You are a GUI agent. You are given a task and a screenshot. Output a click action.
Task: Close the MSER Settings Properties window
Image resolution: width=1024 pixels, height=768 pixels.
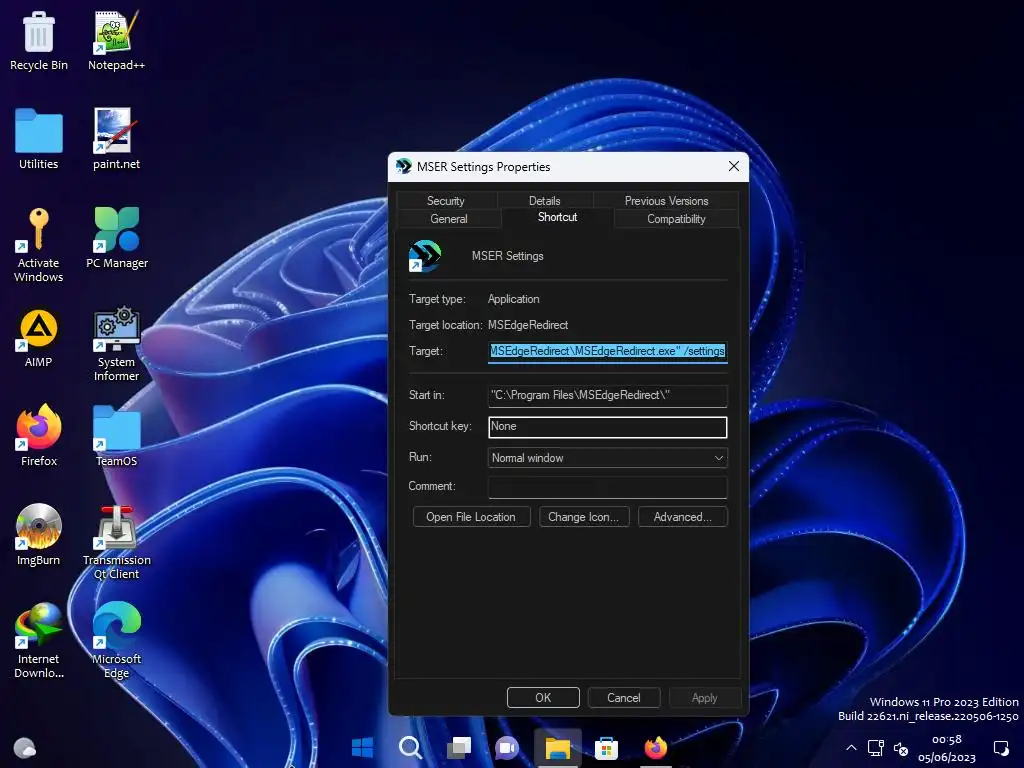click(x=734, y=167)
